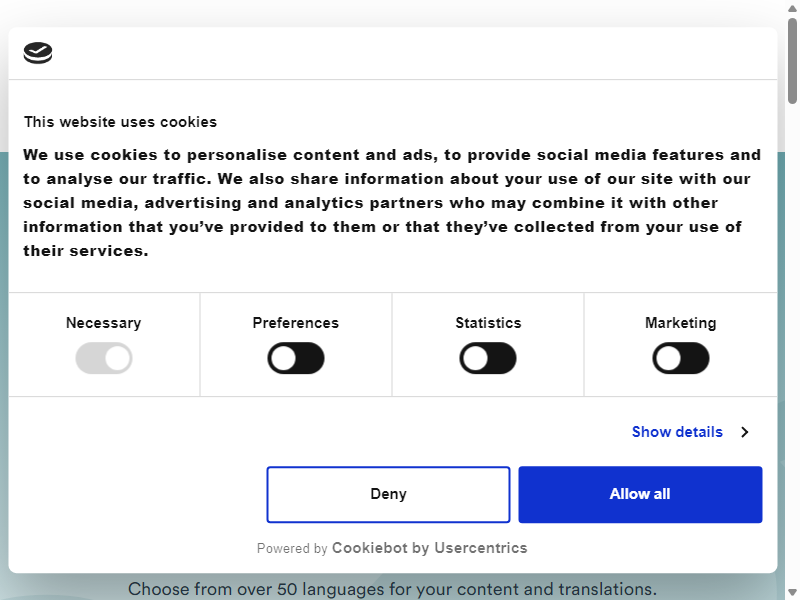Click the 'Choose from over 50 languages' text
Viewport: 800px width, 600px height.
click(x=392, y=589)
